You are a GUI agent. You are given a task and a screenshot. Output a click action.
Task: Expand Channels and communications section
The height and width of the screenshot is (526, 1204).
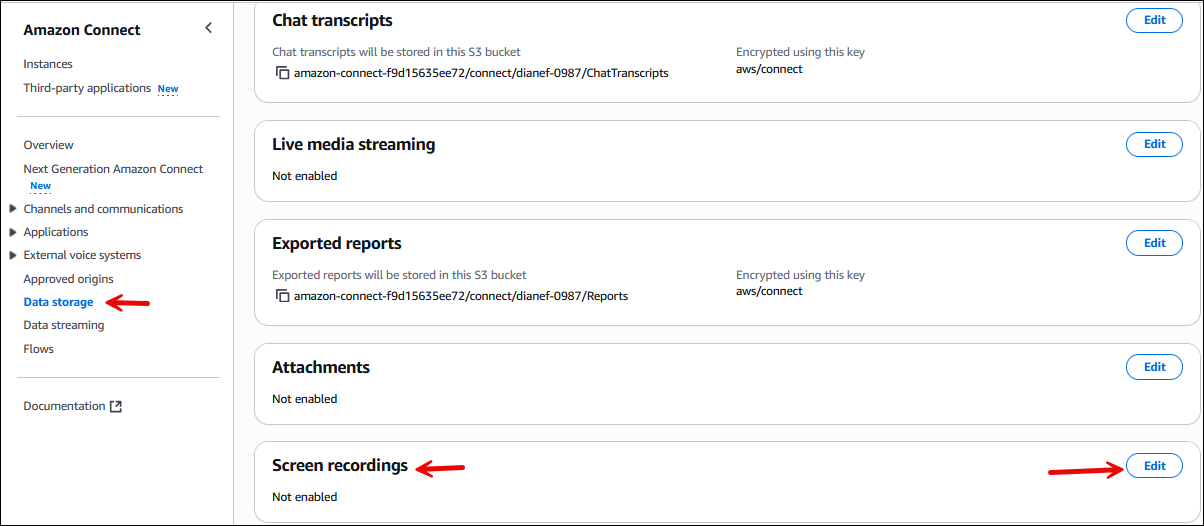pos(12,209)
